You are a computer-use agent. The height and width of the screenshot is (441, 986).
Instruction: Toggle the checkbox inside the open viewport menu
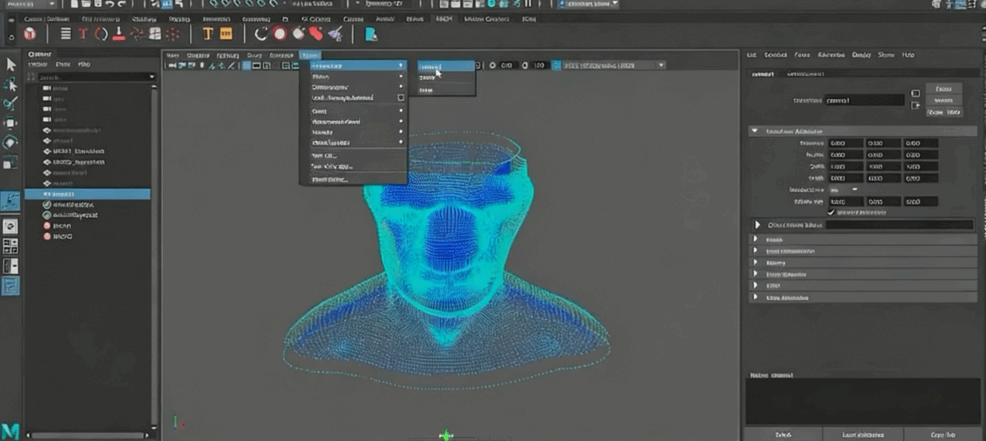(x=401, y=98)
